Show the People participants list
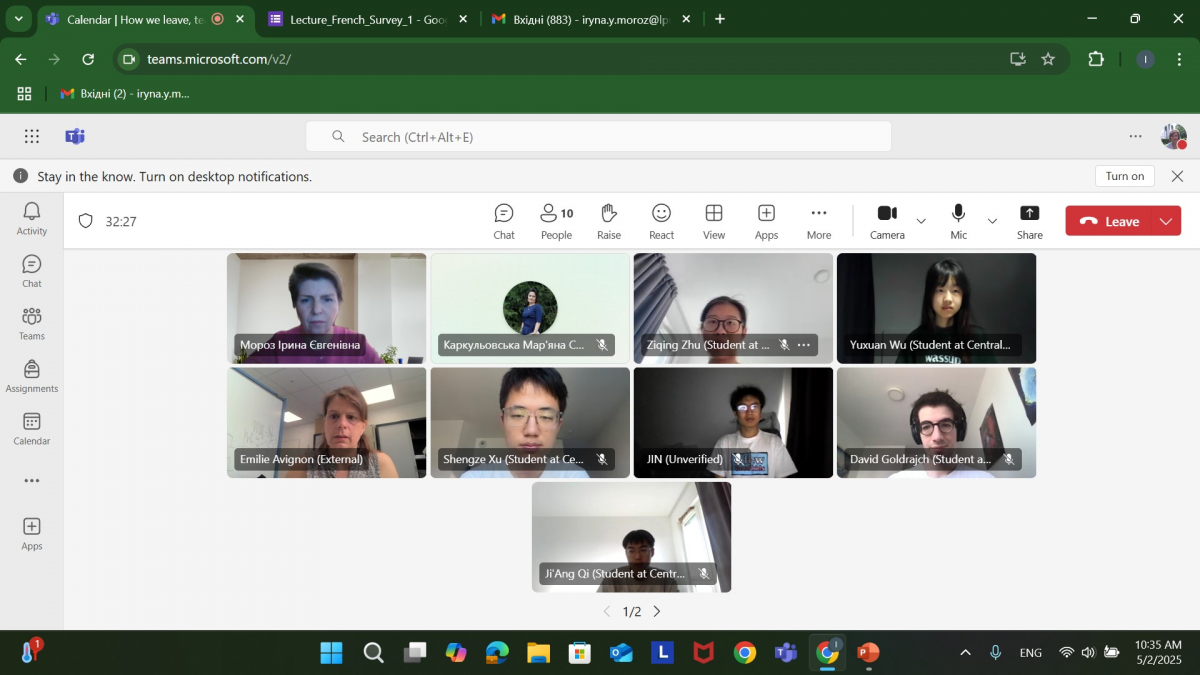1200x675 pixels. tap(556, 221)
